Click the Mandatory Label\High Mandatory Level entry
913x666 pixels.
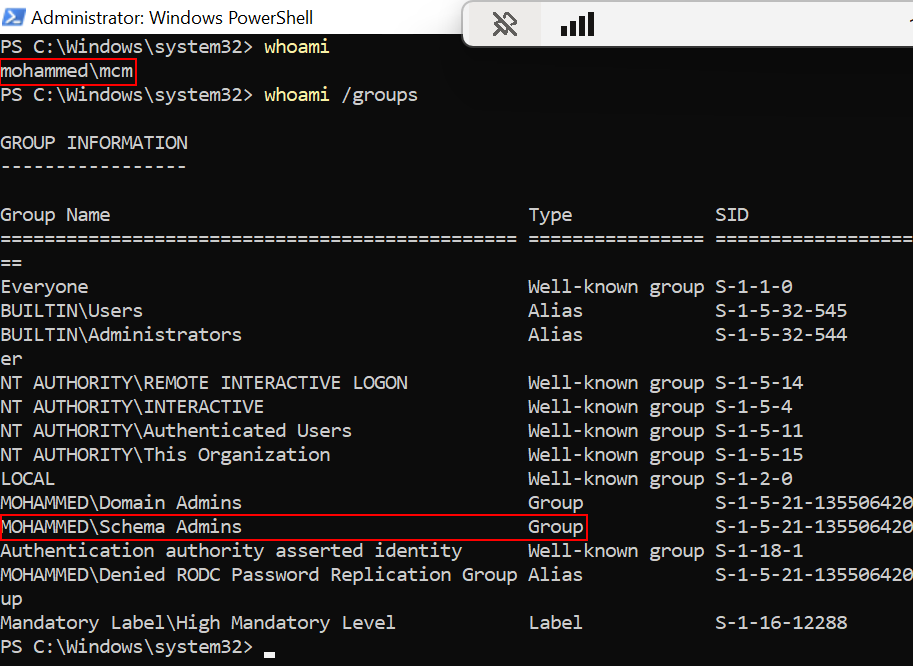pos(198,623)
